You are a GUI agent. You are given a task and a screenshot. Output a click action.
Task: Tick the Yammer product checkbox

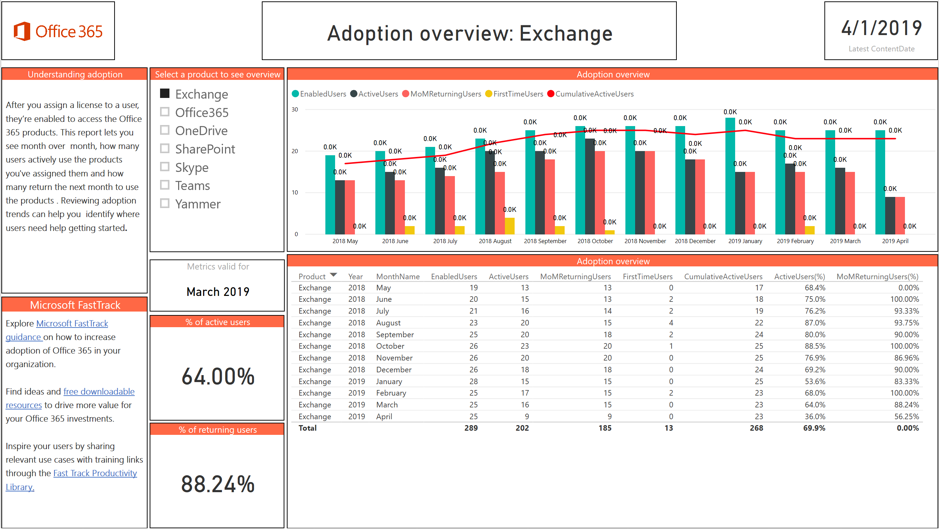165,204
